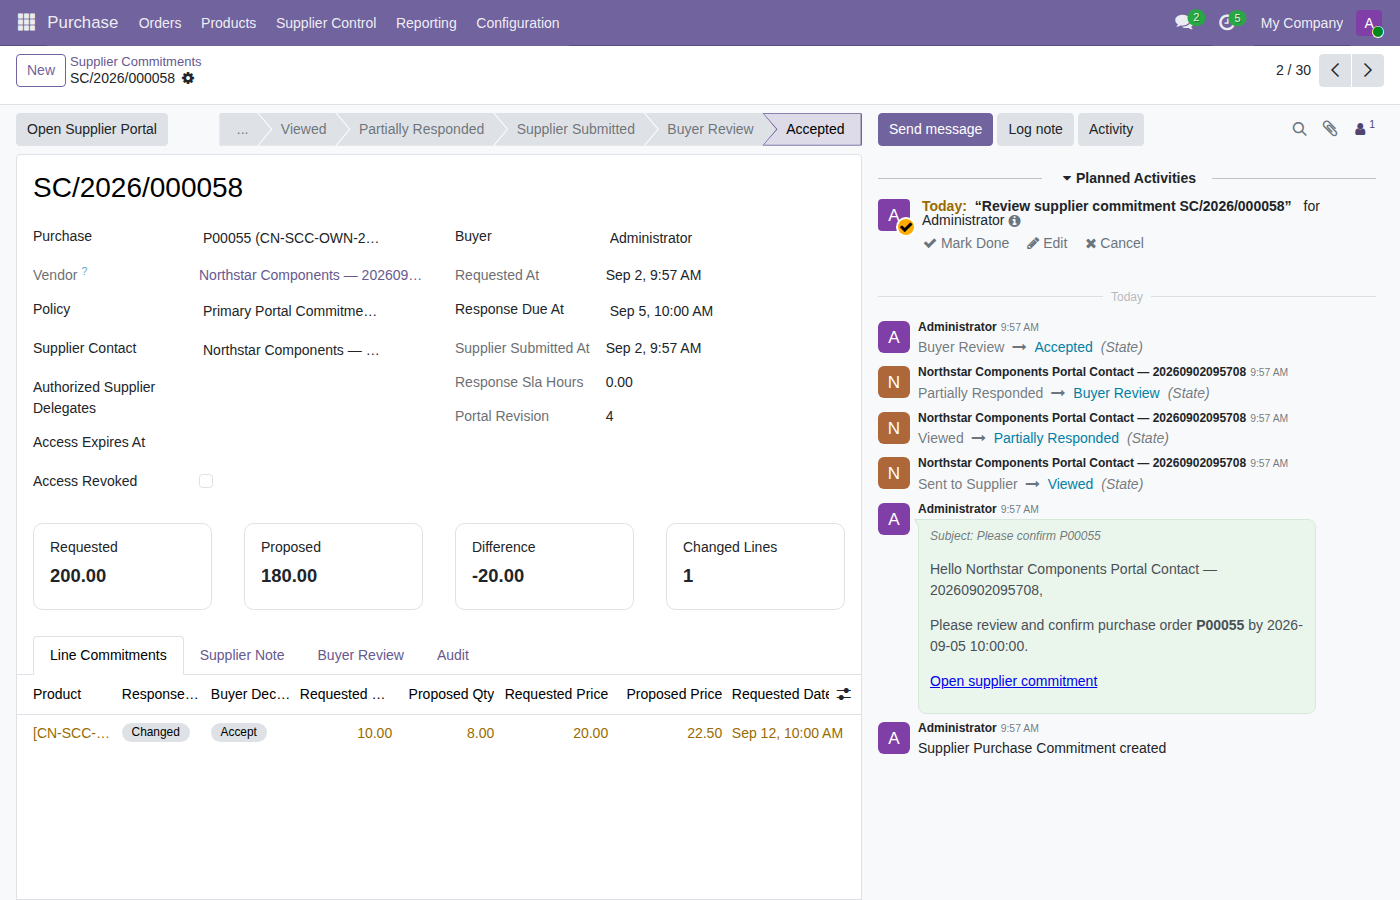The image size is (1400, 900).
Task: Open the Orders menu
Action: tap(160, 23)
